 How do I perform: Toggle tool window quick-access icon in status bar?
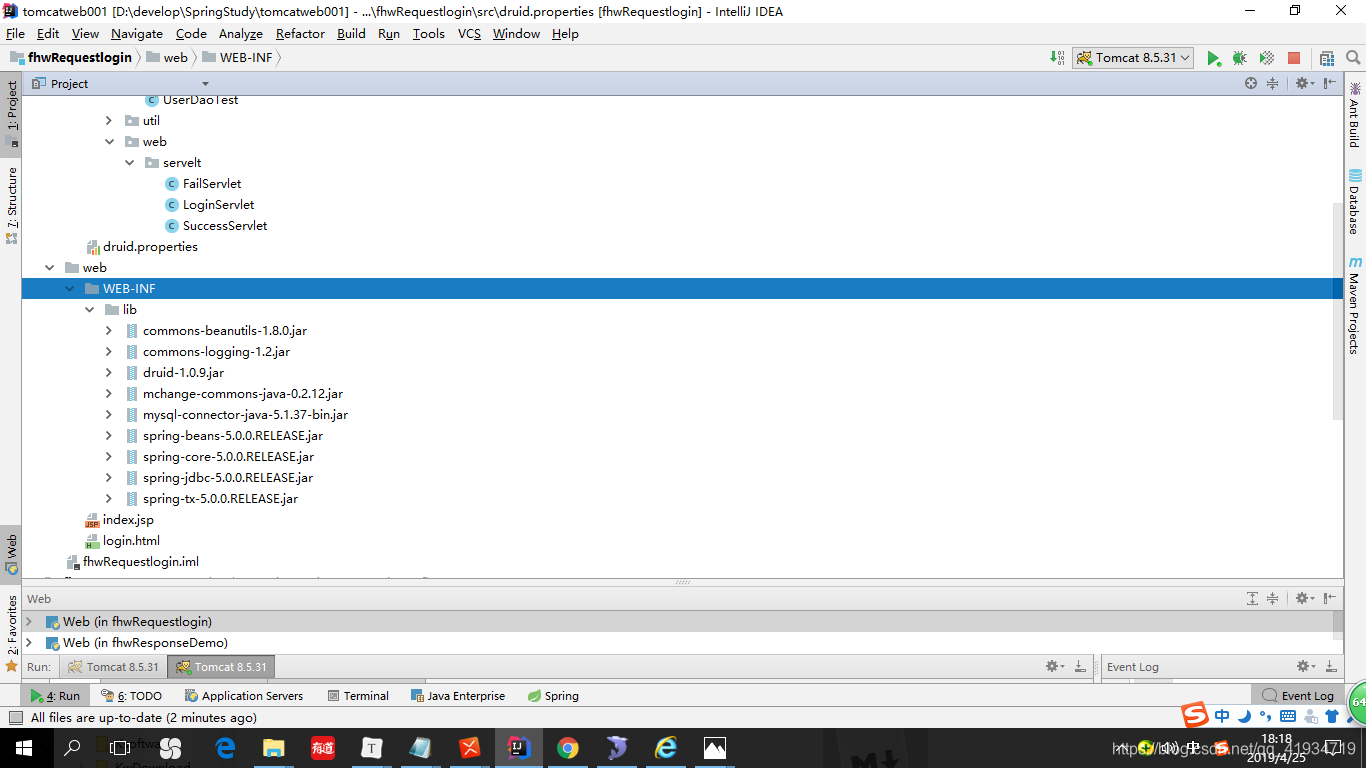pos(15,718)
